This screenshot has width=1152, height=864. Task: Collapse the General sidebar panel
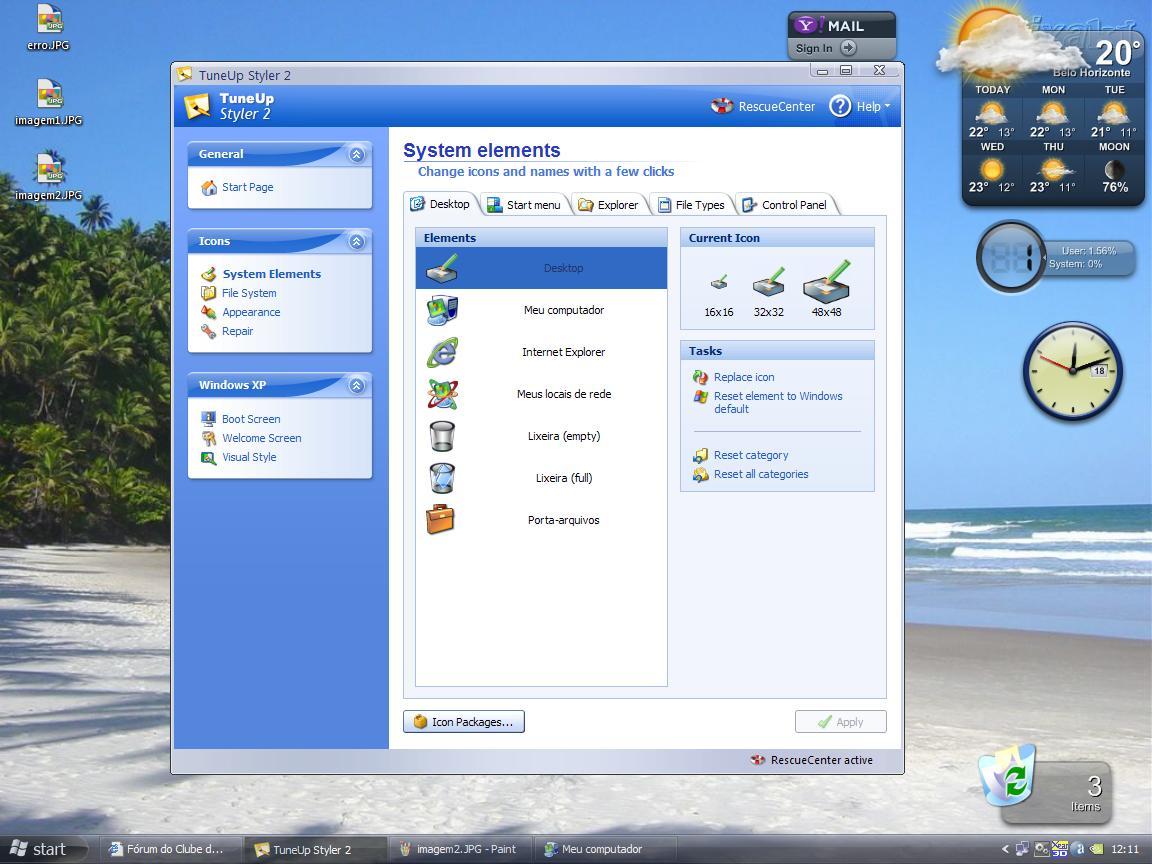tap(357, 154)
